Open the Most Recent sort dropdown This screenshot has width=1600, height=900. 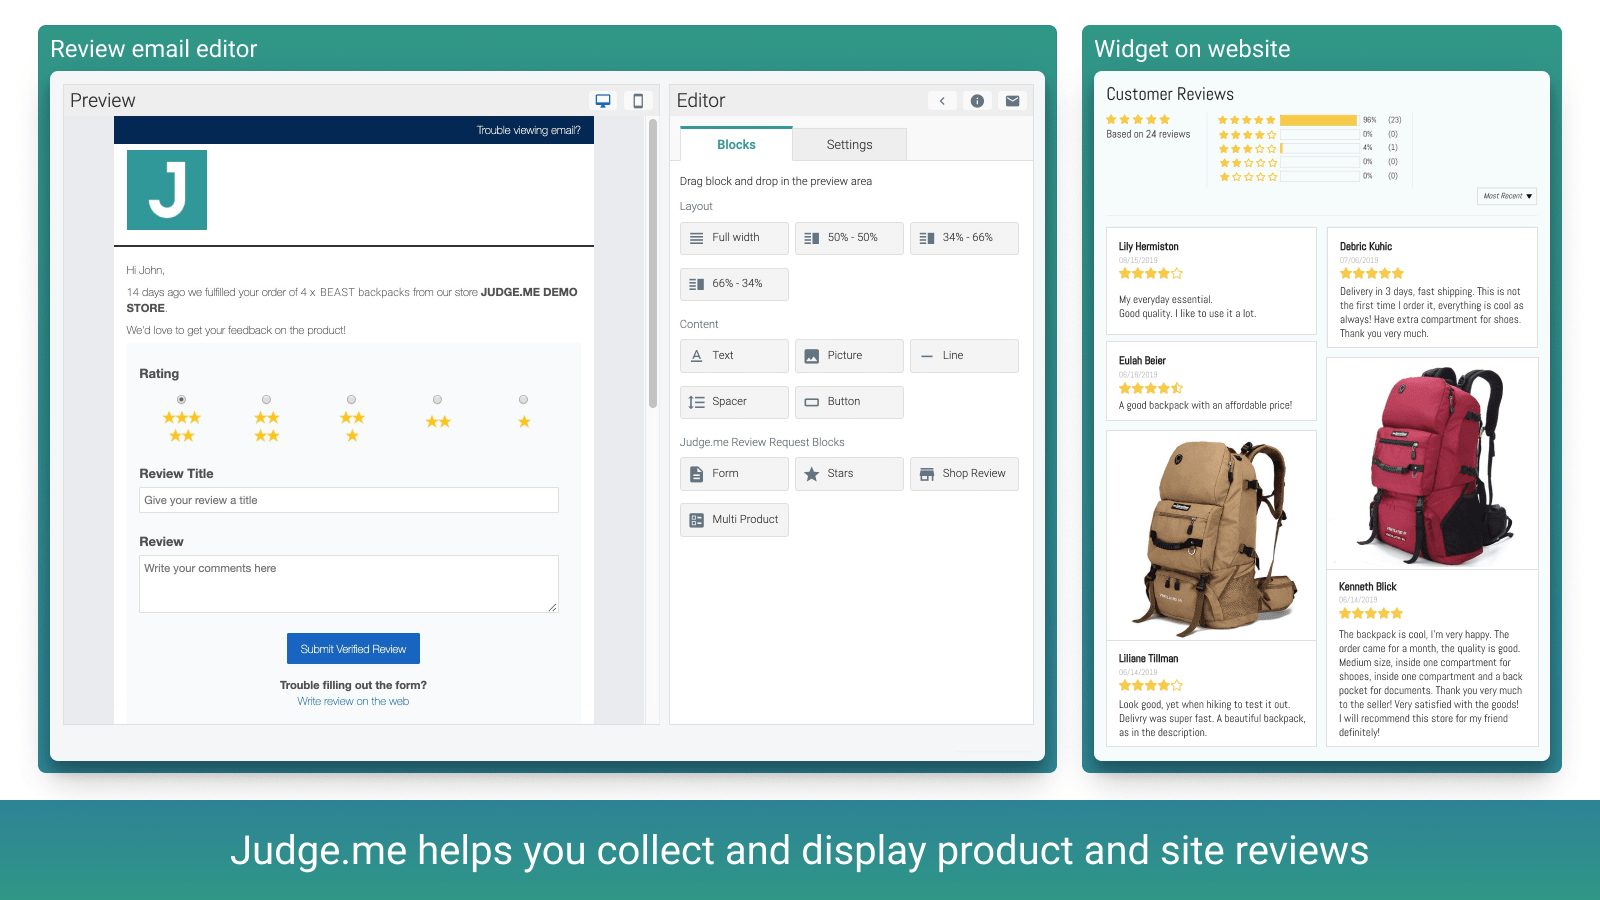click(1506, 196)
